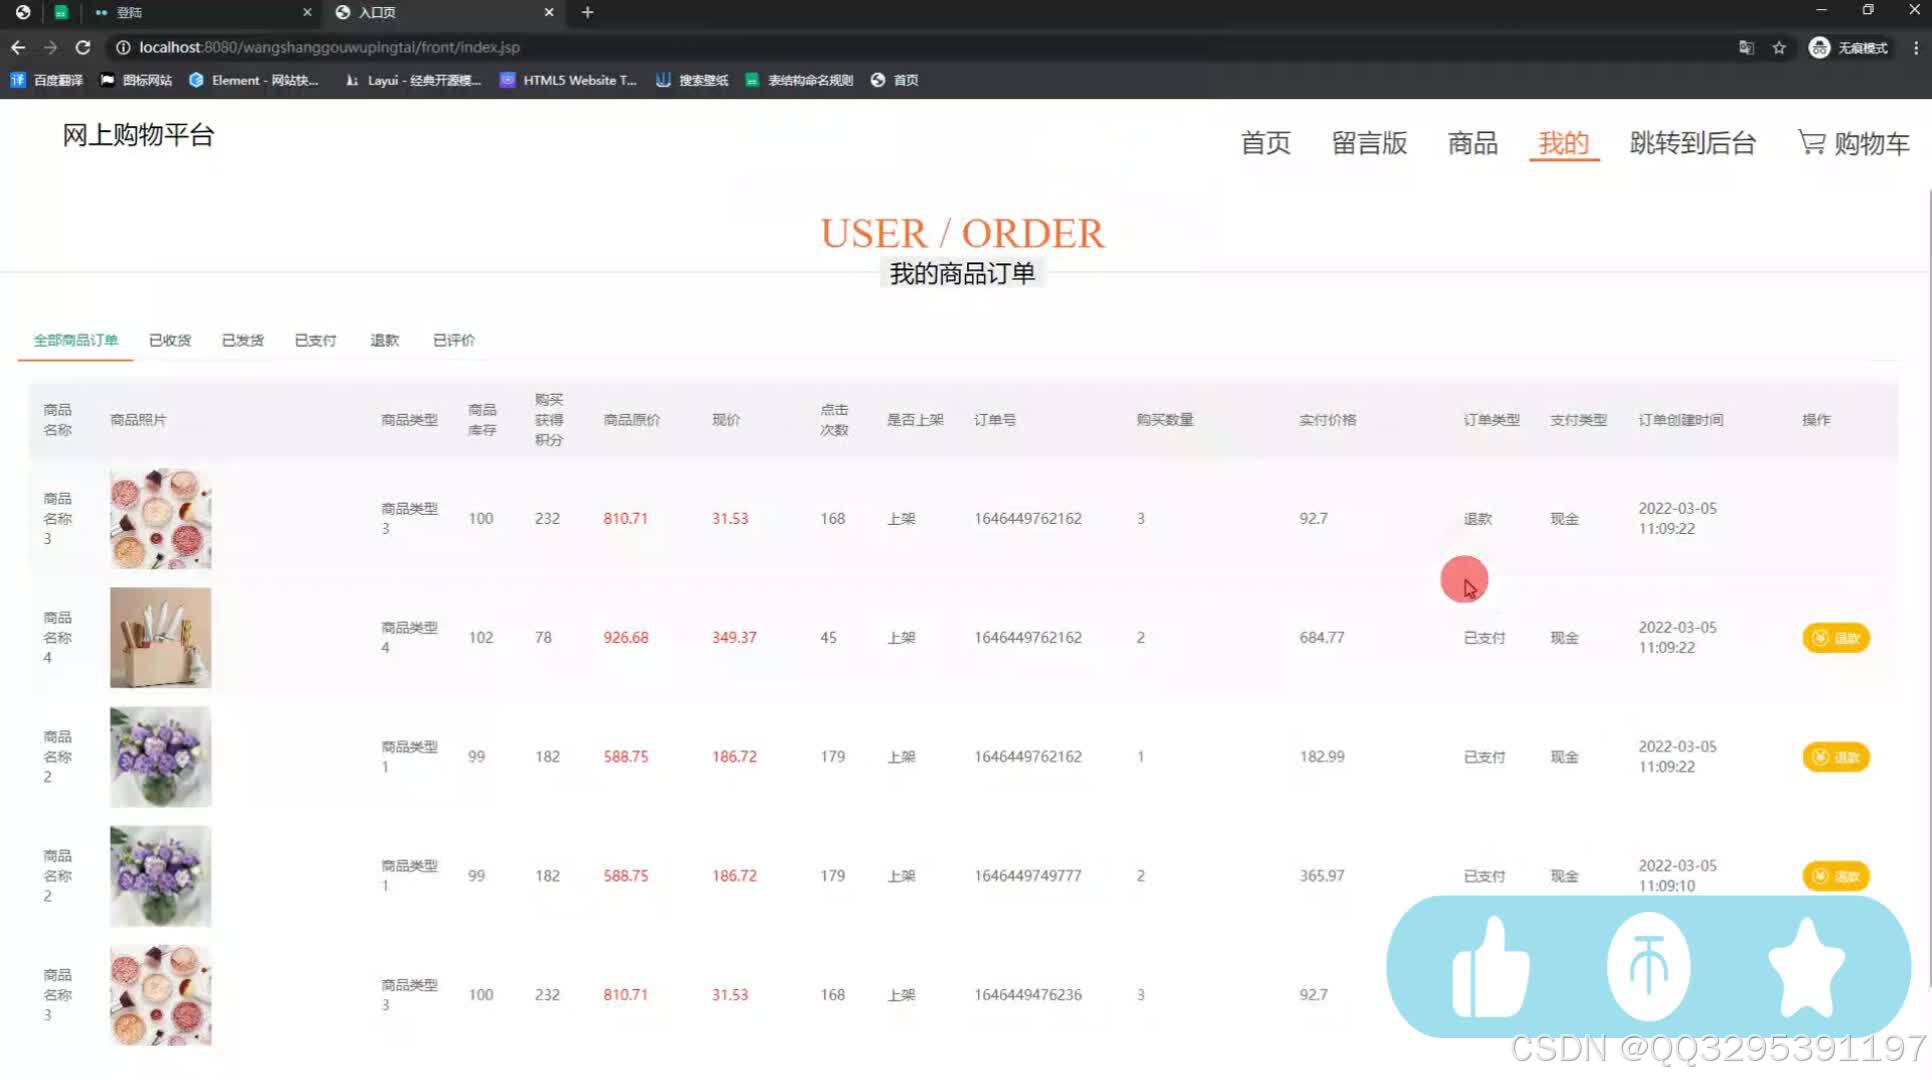Screen dimensions: 1932x1080
Task: Select the 全部商品订单 tab
Action: (76, 340)
